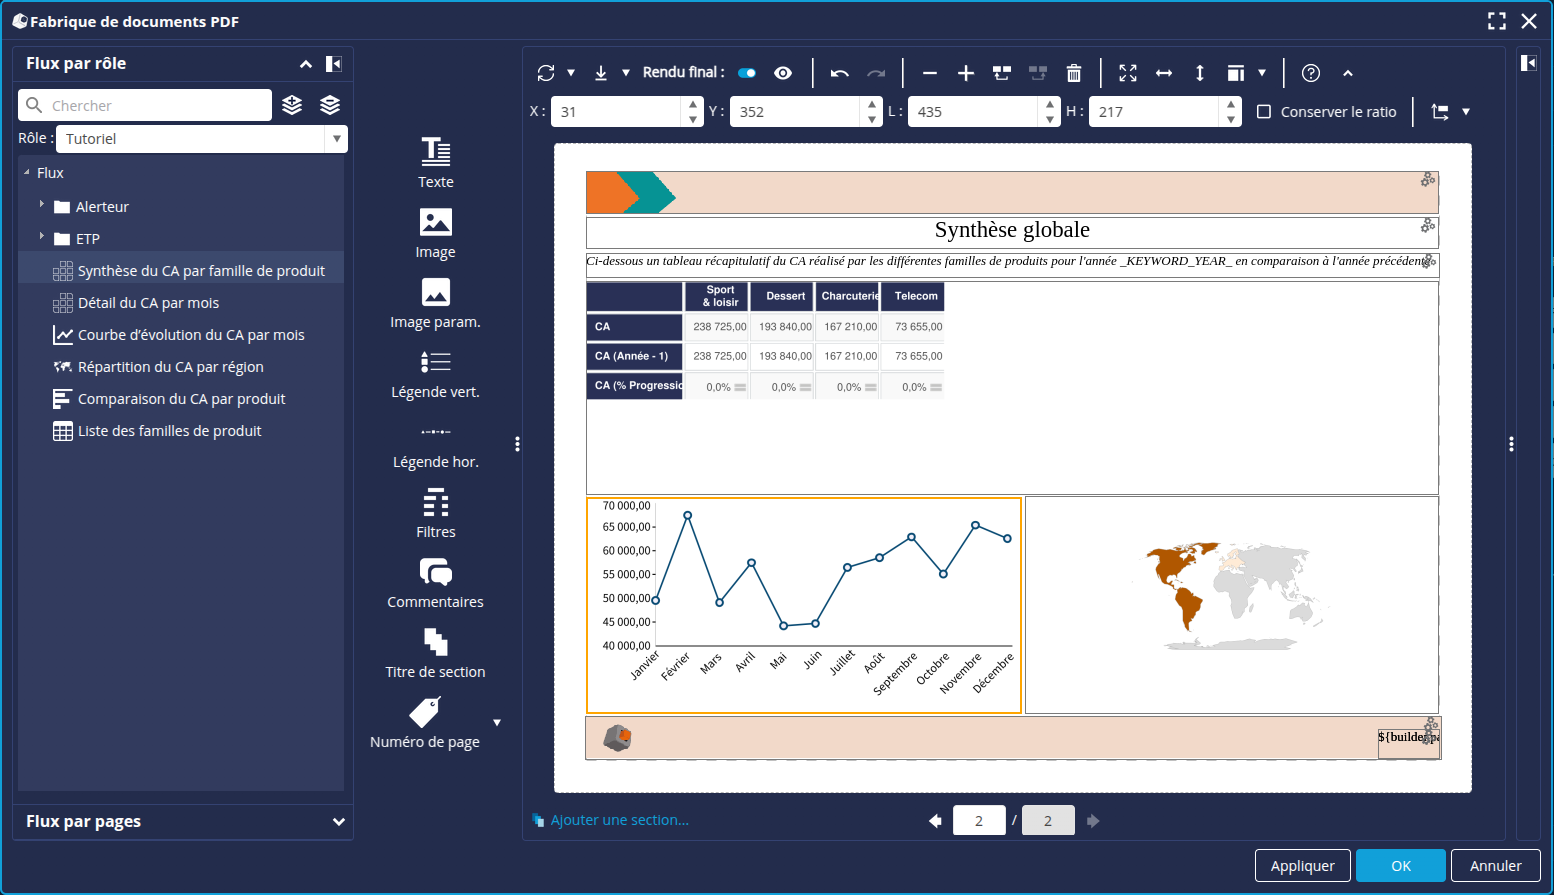Toggle the eye preview icon

pos(783,73)
